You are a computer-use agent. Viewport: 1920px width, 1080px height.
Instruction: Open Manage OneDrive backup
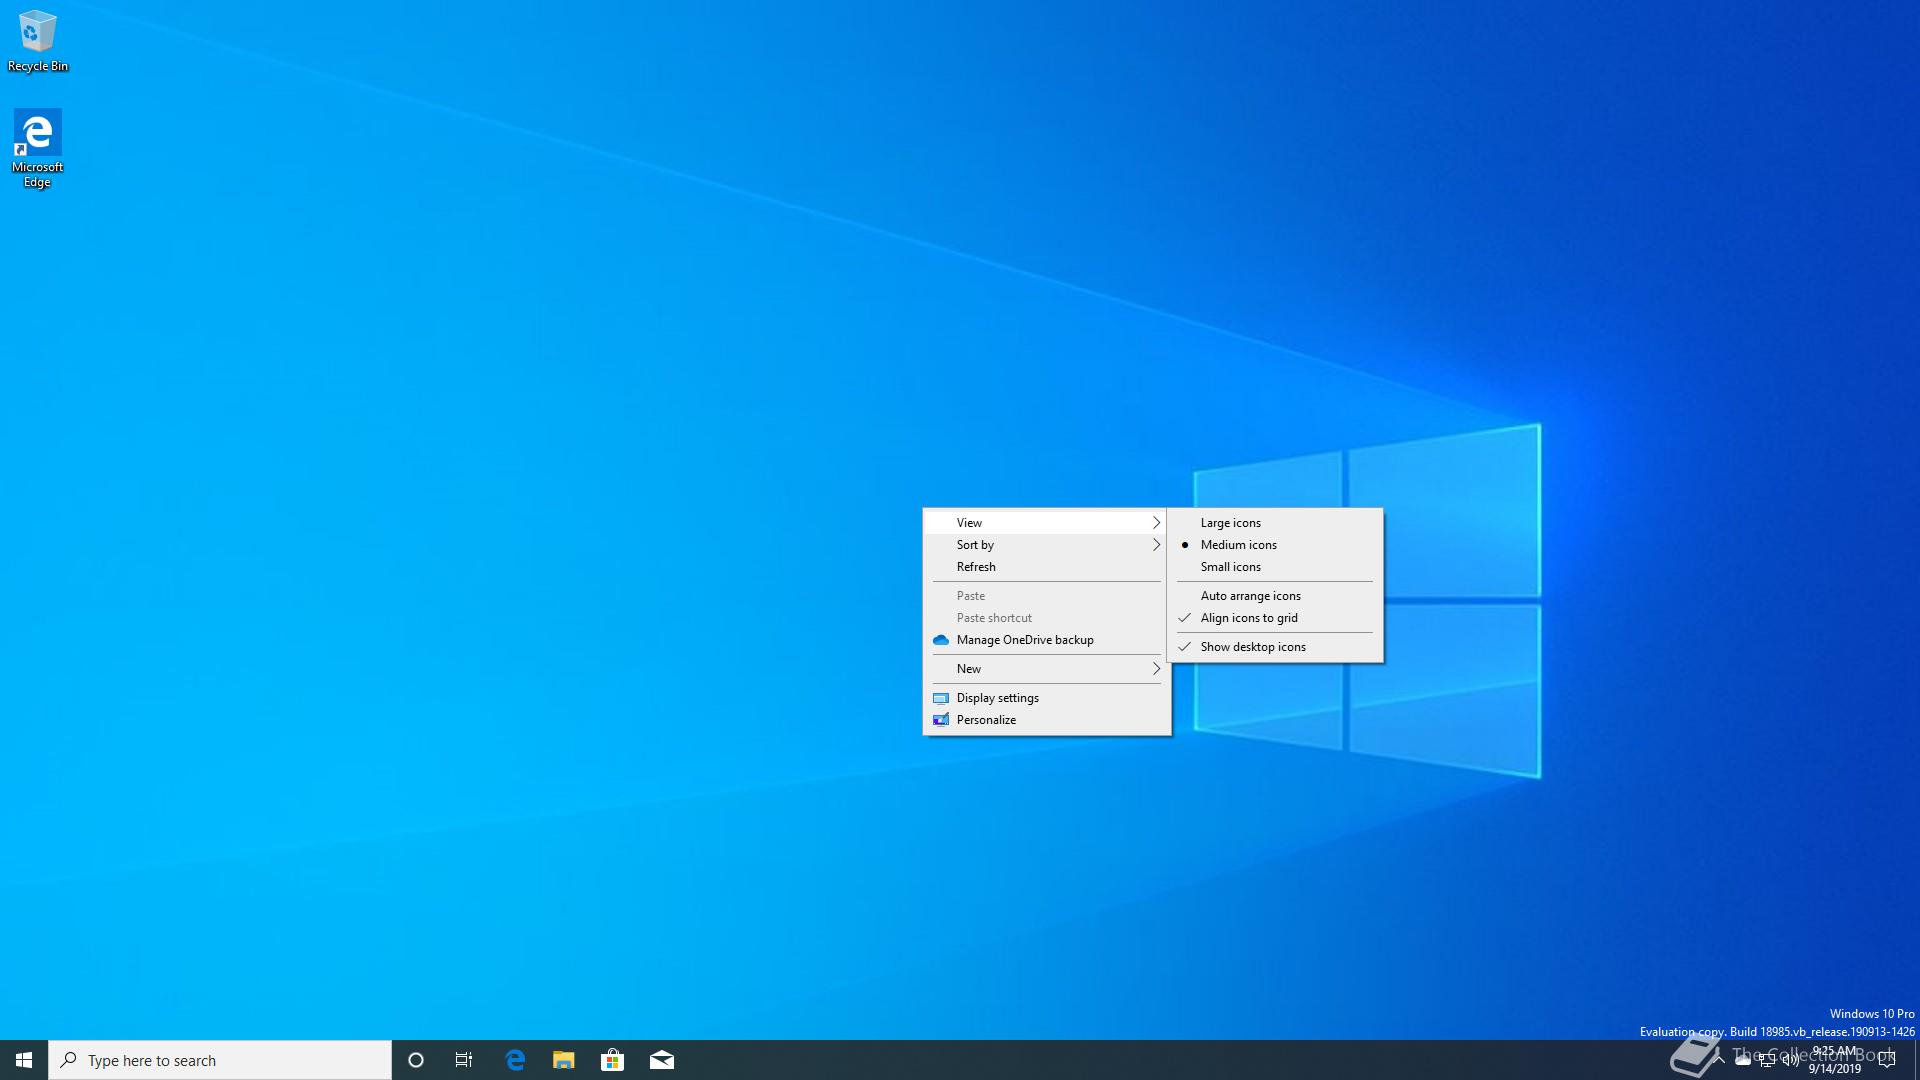1046,640
